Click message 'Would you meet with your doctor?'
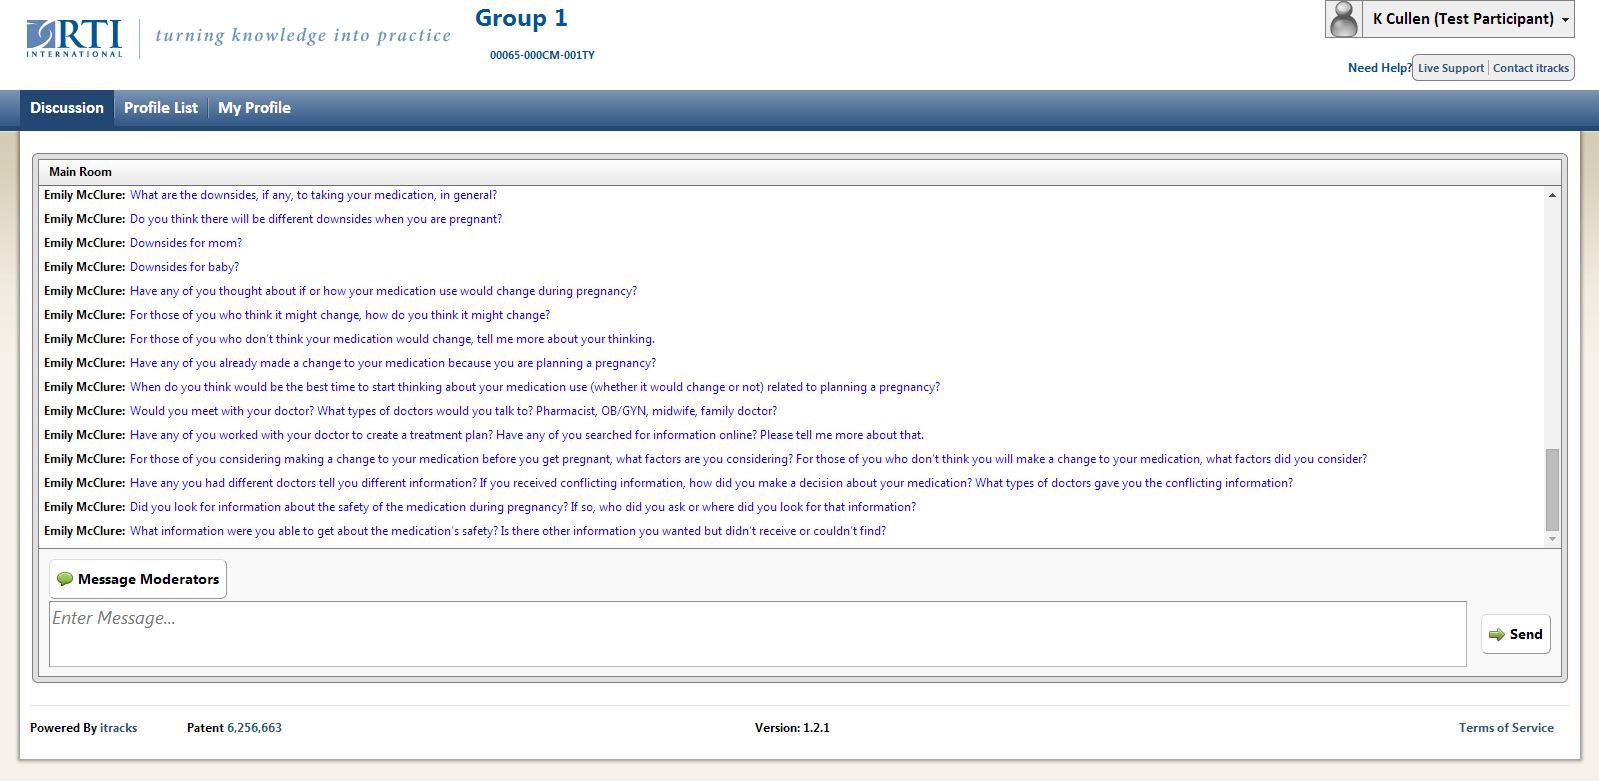The image size is (1599, 781). (453, 411)
